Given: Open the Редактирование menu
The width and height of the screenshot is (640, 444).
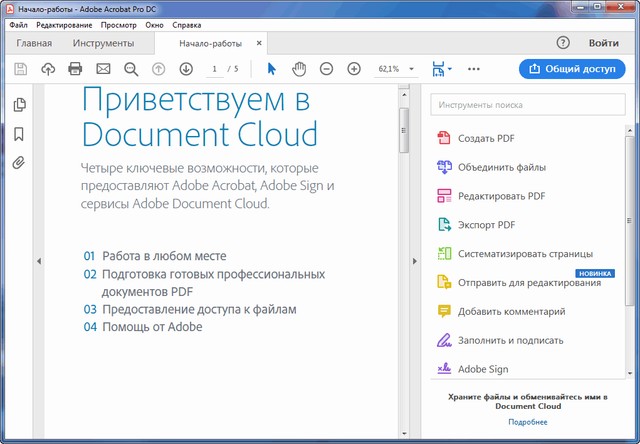Looking at the screenshot, I should (64, 23).
